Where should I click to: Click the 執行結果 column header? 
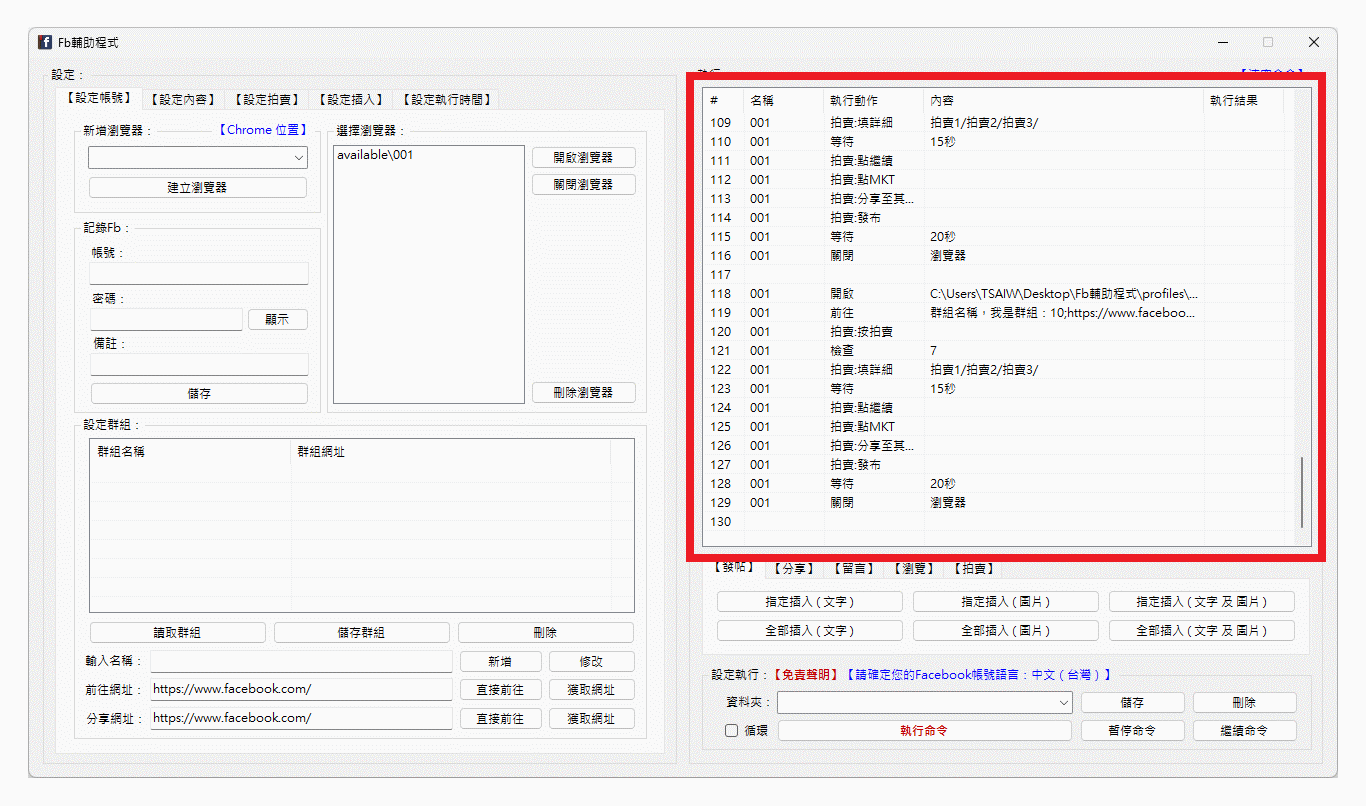click(x=1244, y=100)
